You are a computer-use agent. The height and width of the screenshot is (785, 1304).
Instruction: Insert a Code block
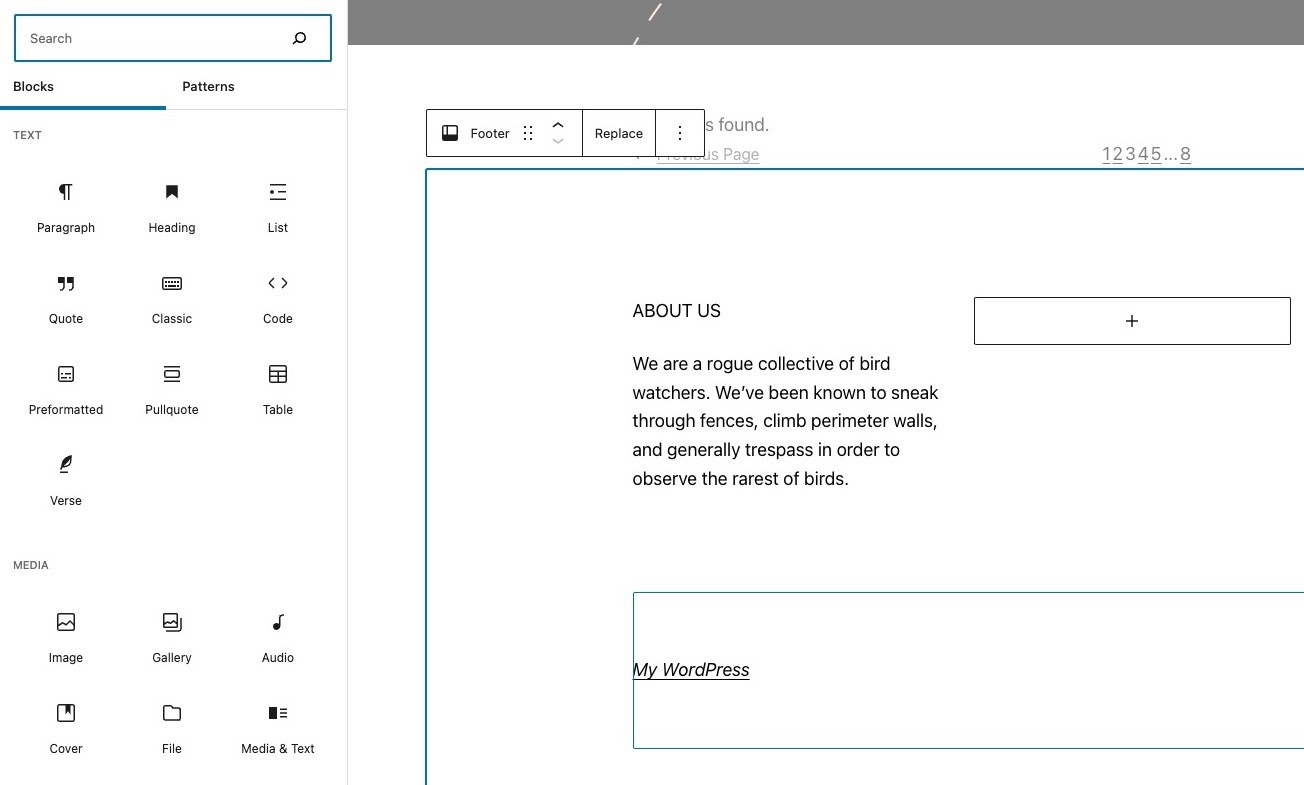click(278, 299)
